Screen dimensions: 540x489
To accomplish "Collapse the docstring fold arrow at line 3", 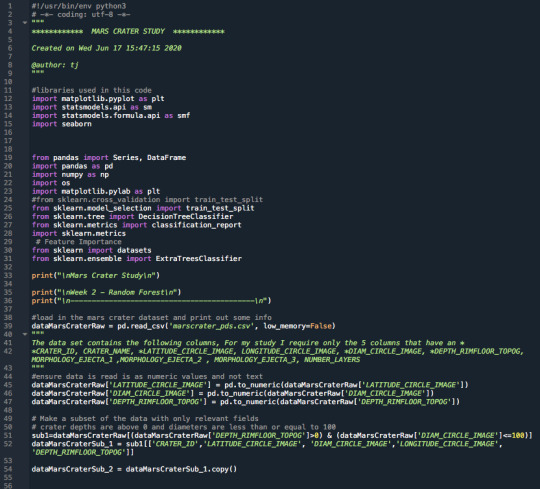I will pos(24,23).
